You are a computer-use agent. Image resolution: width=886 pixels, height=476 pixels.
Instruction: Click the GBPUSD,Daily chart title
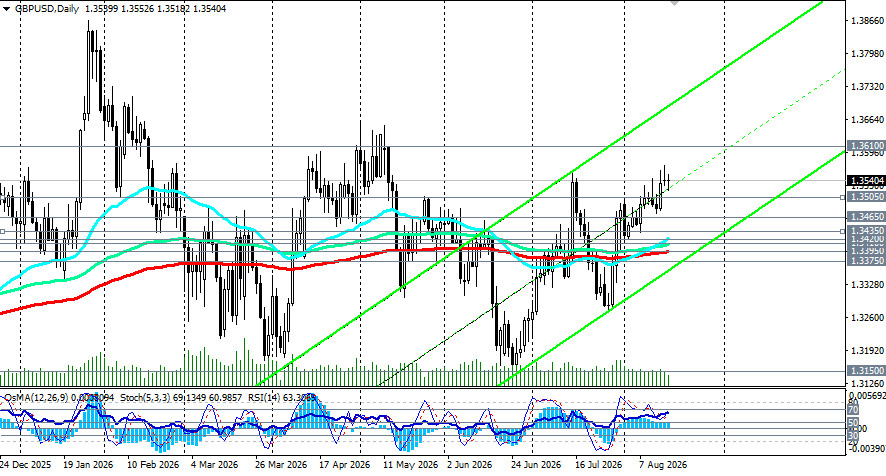(46, 9)
